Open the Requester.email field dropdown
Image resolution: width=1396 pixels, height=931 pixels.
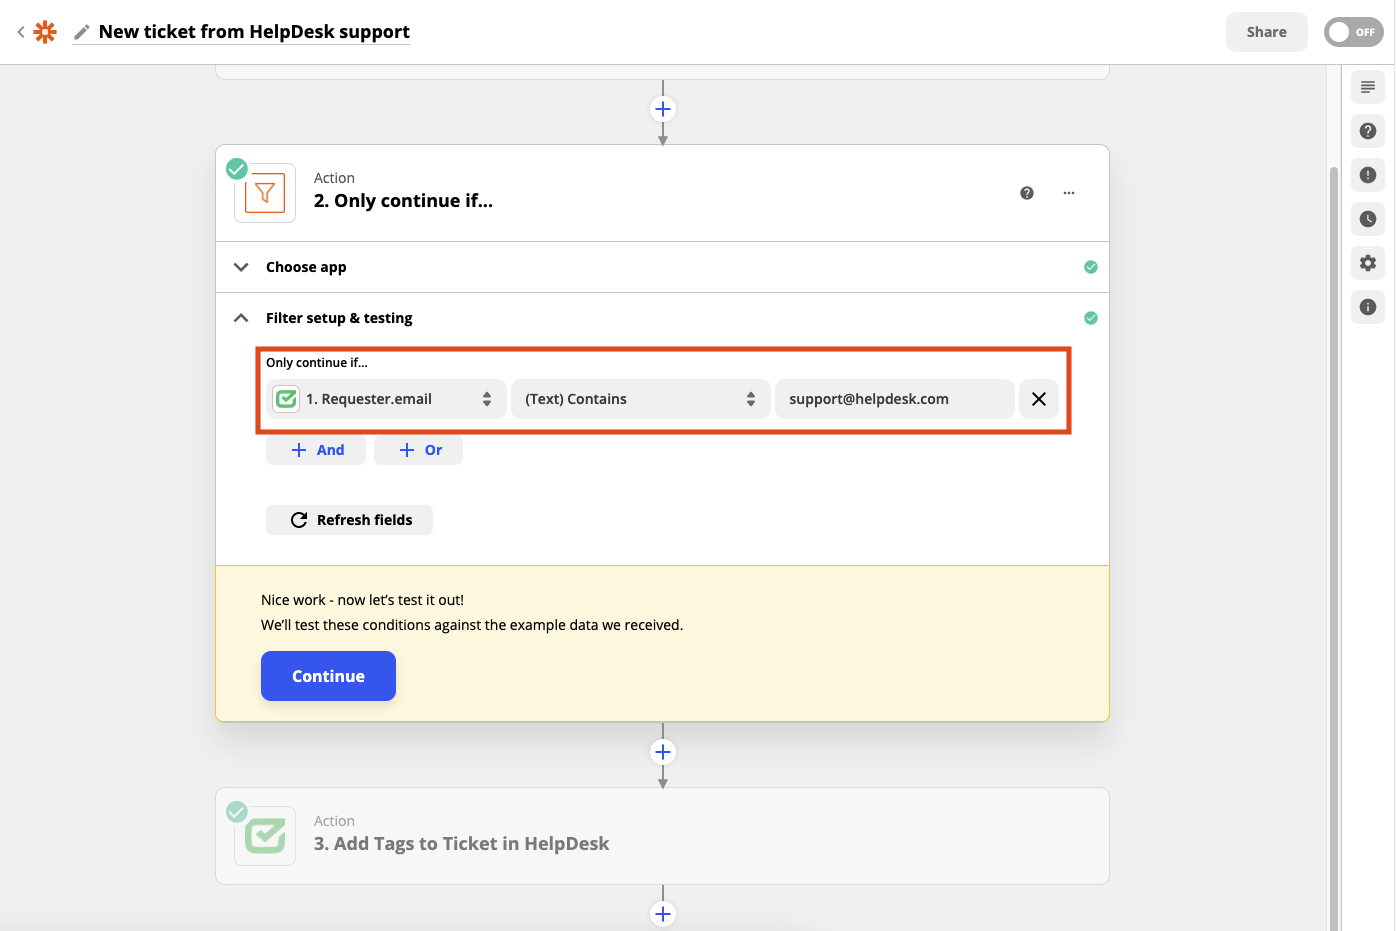(386, 399)
